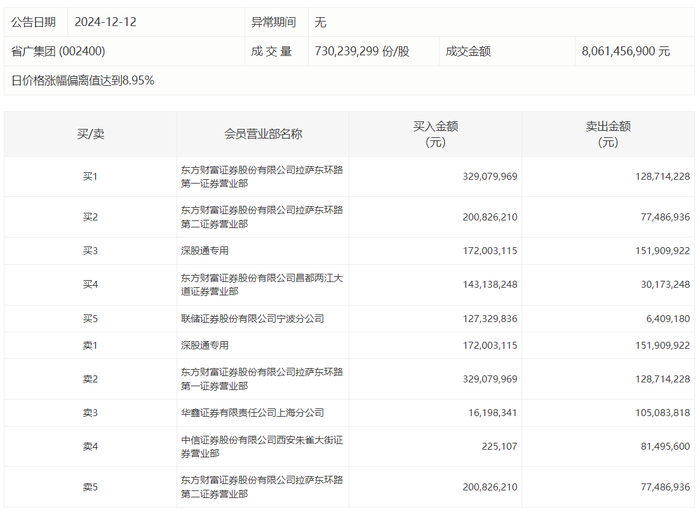Image resolution: width=700 pixels, height=512 pixels.
Task: Select the 买3 sell amount 151,909,922
Action: [662, 251]
